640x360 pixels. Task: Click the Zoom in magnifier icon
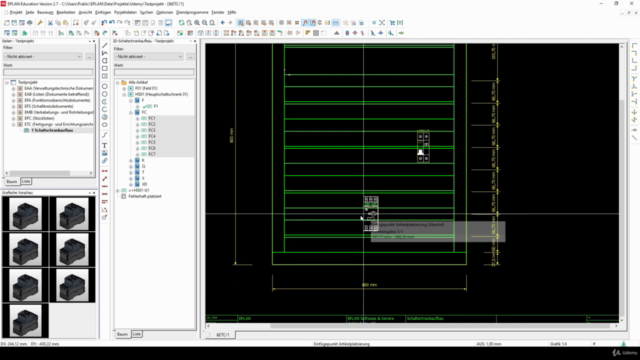tap(197, 23)
